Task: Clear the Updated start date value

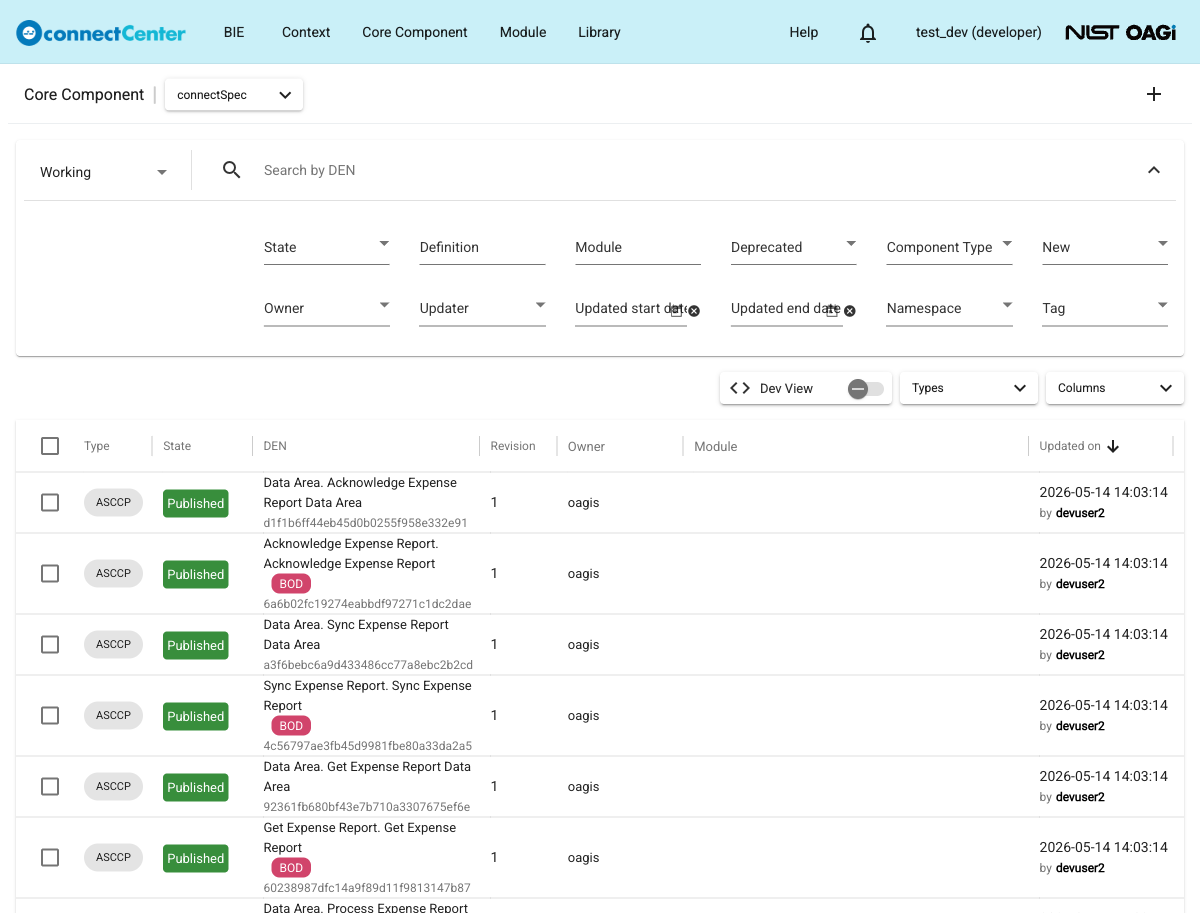Action: (694, 311)
